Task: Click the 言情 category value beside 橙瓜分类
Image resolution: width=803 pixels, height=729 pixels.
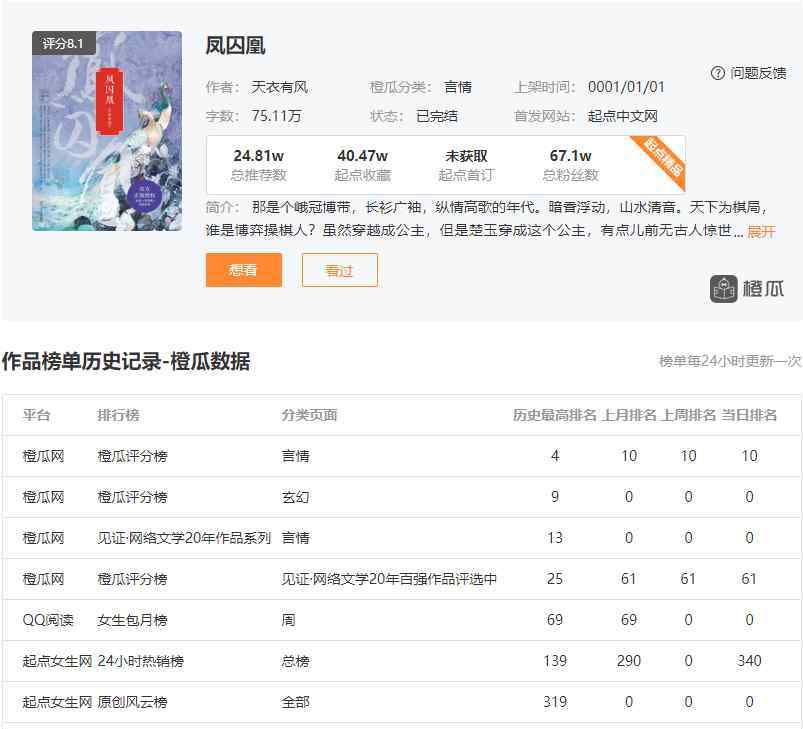Action: coord(458,87)
